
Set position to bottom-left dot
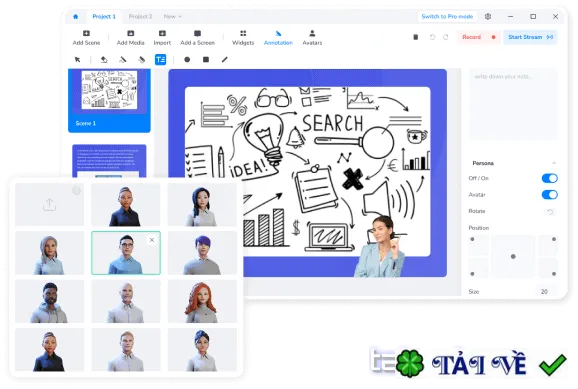tap(473, 274)
